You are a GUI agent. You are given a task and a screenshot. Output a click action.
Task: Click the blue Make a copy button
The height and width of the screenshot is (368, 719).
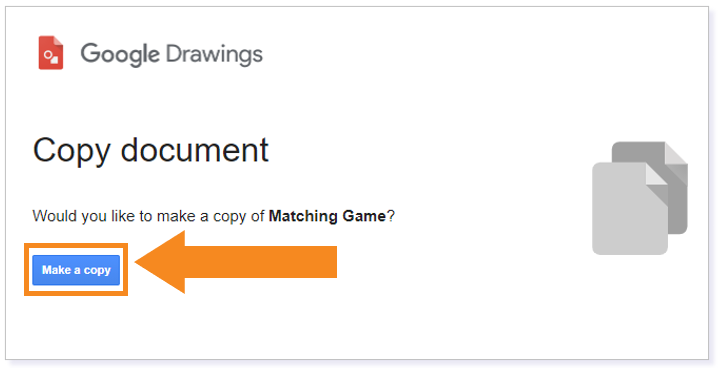click(x=76, y=270)
